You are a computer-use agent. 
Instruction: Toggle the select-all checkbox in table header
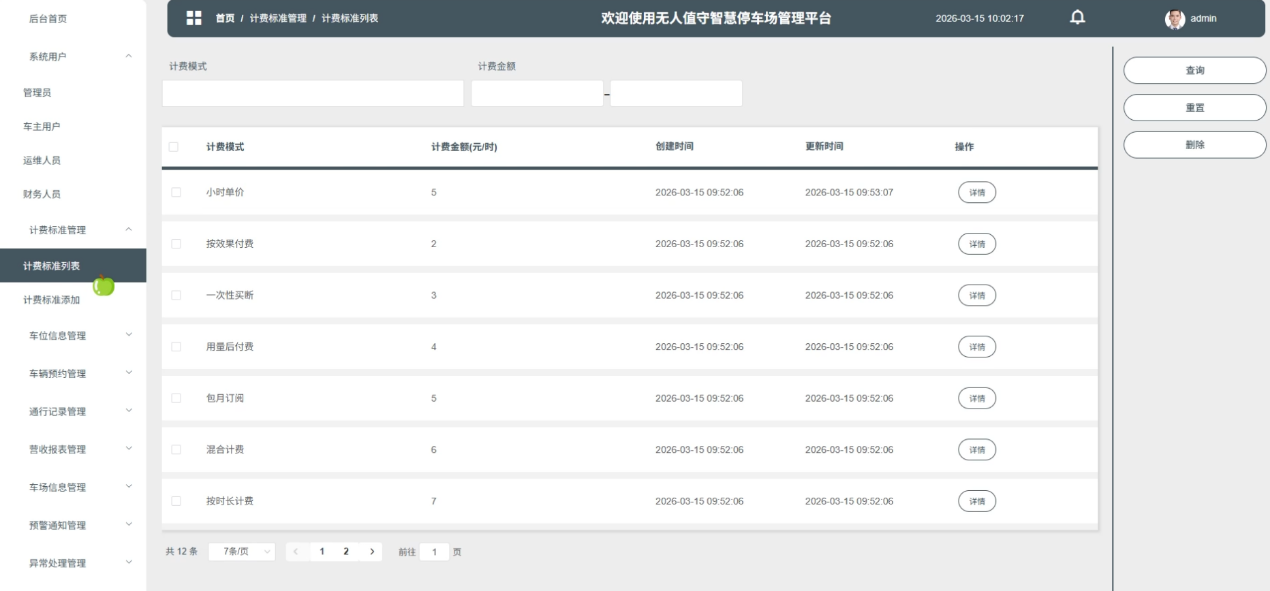(174, 147)
